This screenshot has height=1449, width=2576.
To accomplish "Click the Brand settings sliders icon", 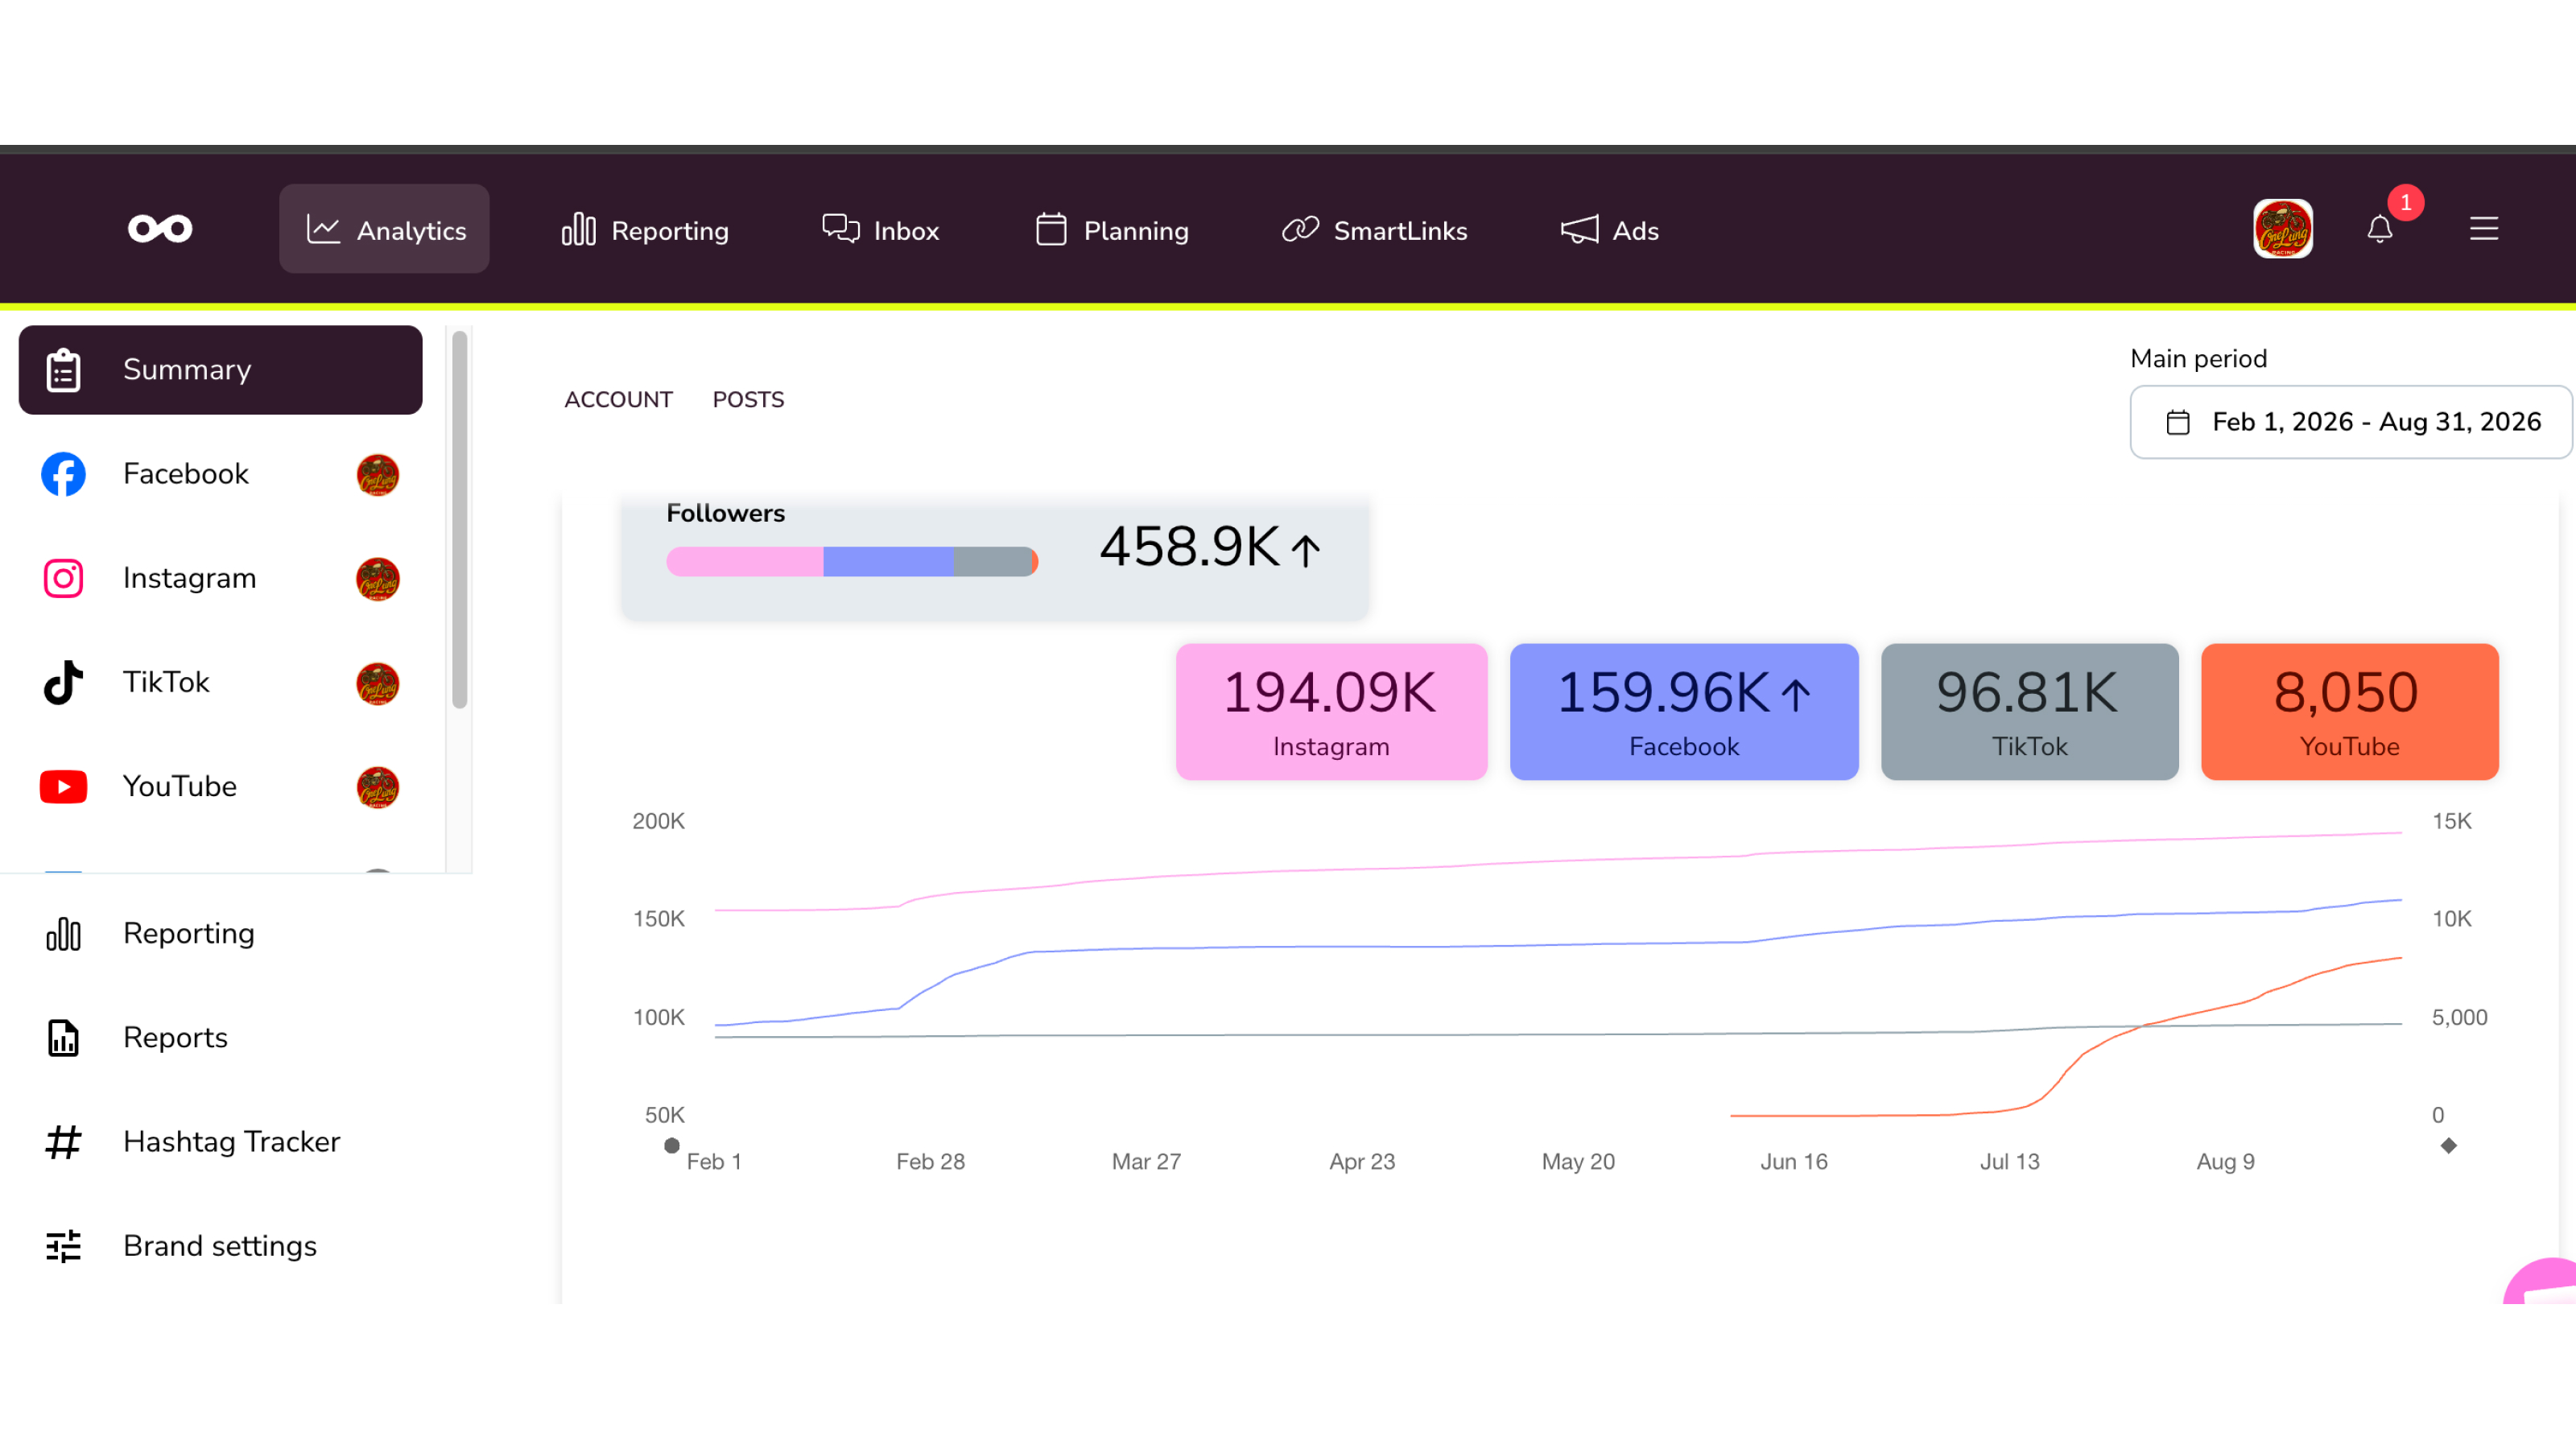I will coord(63,1246).
